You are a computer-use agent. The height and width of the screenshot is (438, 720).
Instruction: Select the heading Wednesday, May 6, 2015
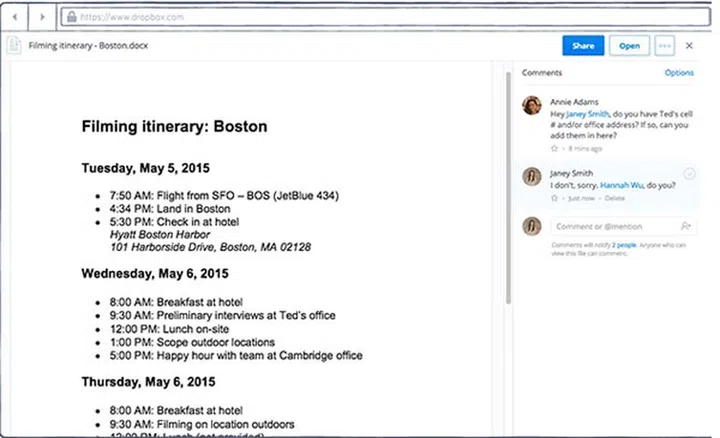[155, 274]
